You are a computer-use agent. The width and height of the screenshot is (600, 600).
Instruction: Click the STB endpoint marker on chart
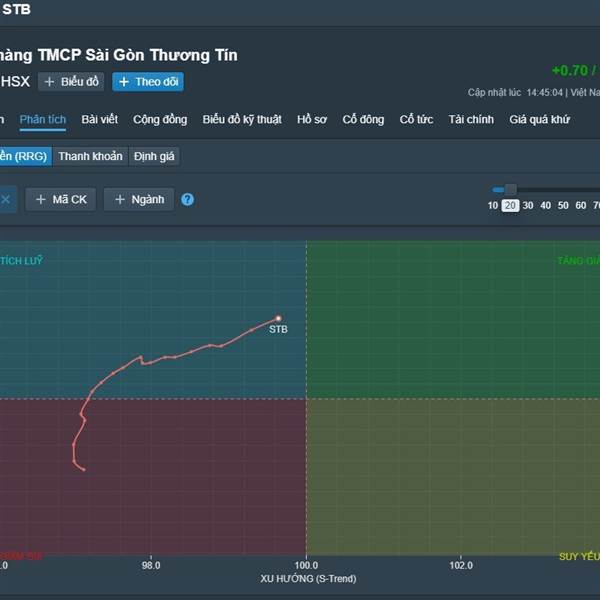[x=279, y=318]
